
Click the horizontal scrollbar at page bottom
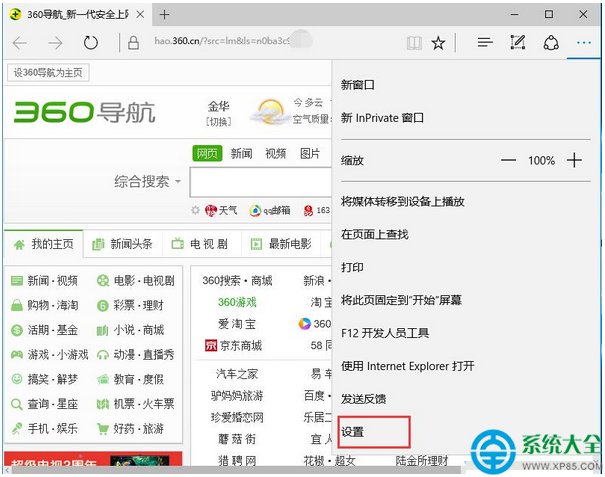click(x=236, y=470)
